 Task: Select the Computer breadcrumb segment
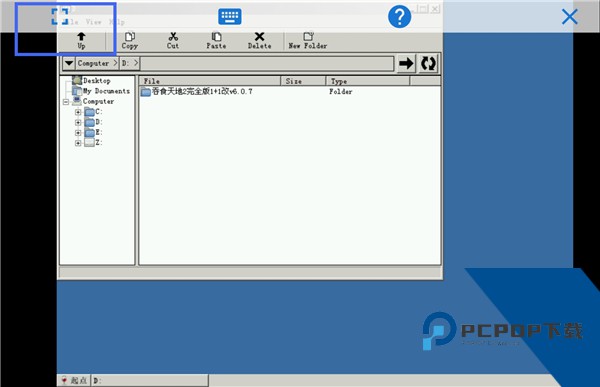[x=93, y=63]
